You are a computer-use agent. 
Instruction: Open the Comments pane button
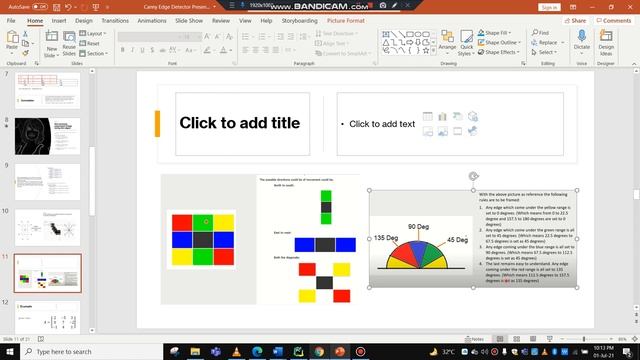(613, 20)
